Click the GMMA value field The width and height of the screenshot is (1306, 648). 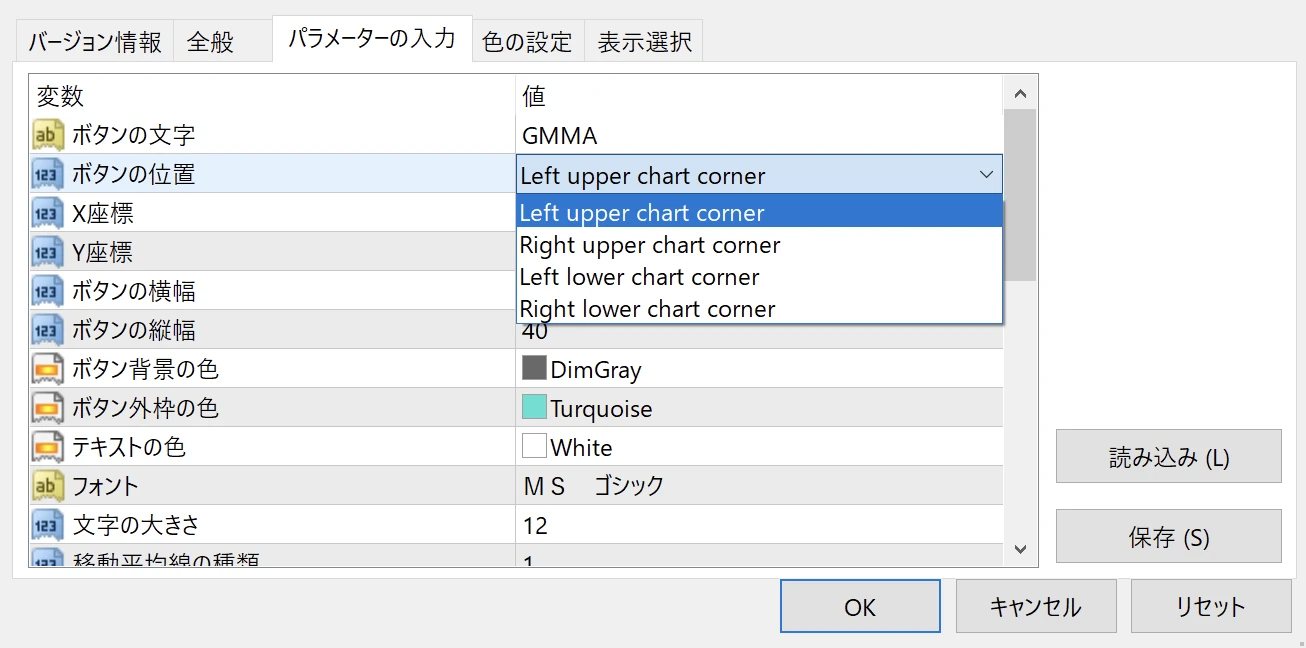[x=758, y=135]
